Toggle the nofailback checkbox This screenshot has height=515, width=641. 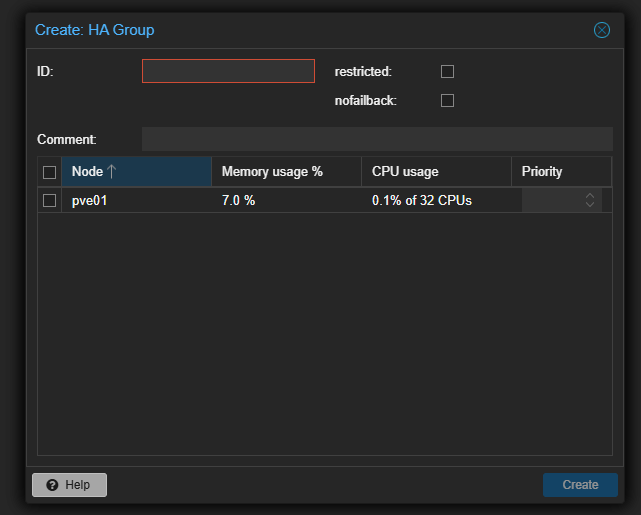tap(448, 100)
